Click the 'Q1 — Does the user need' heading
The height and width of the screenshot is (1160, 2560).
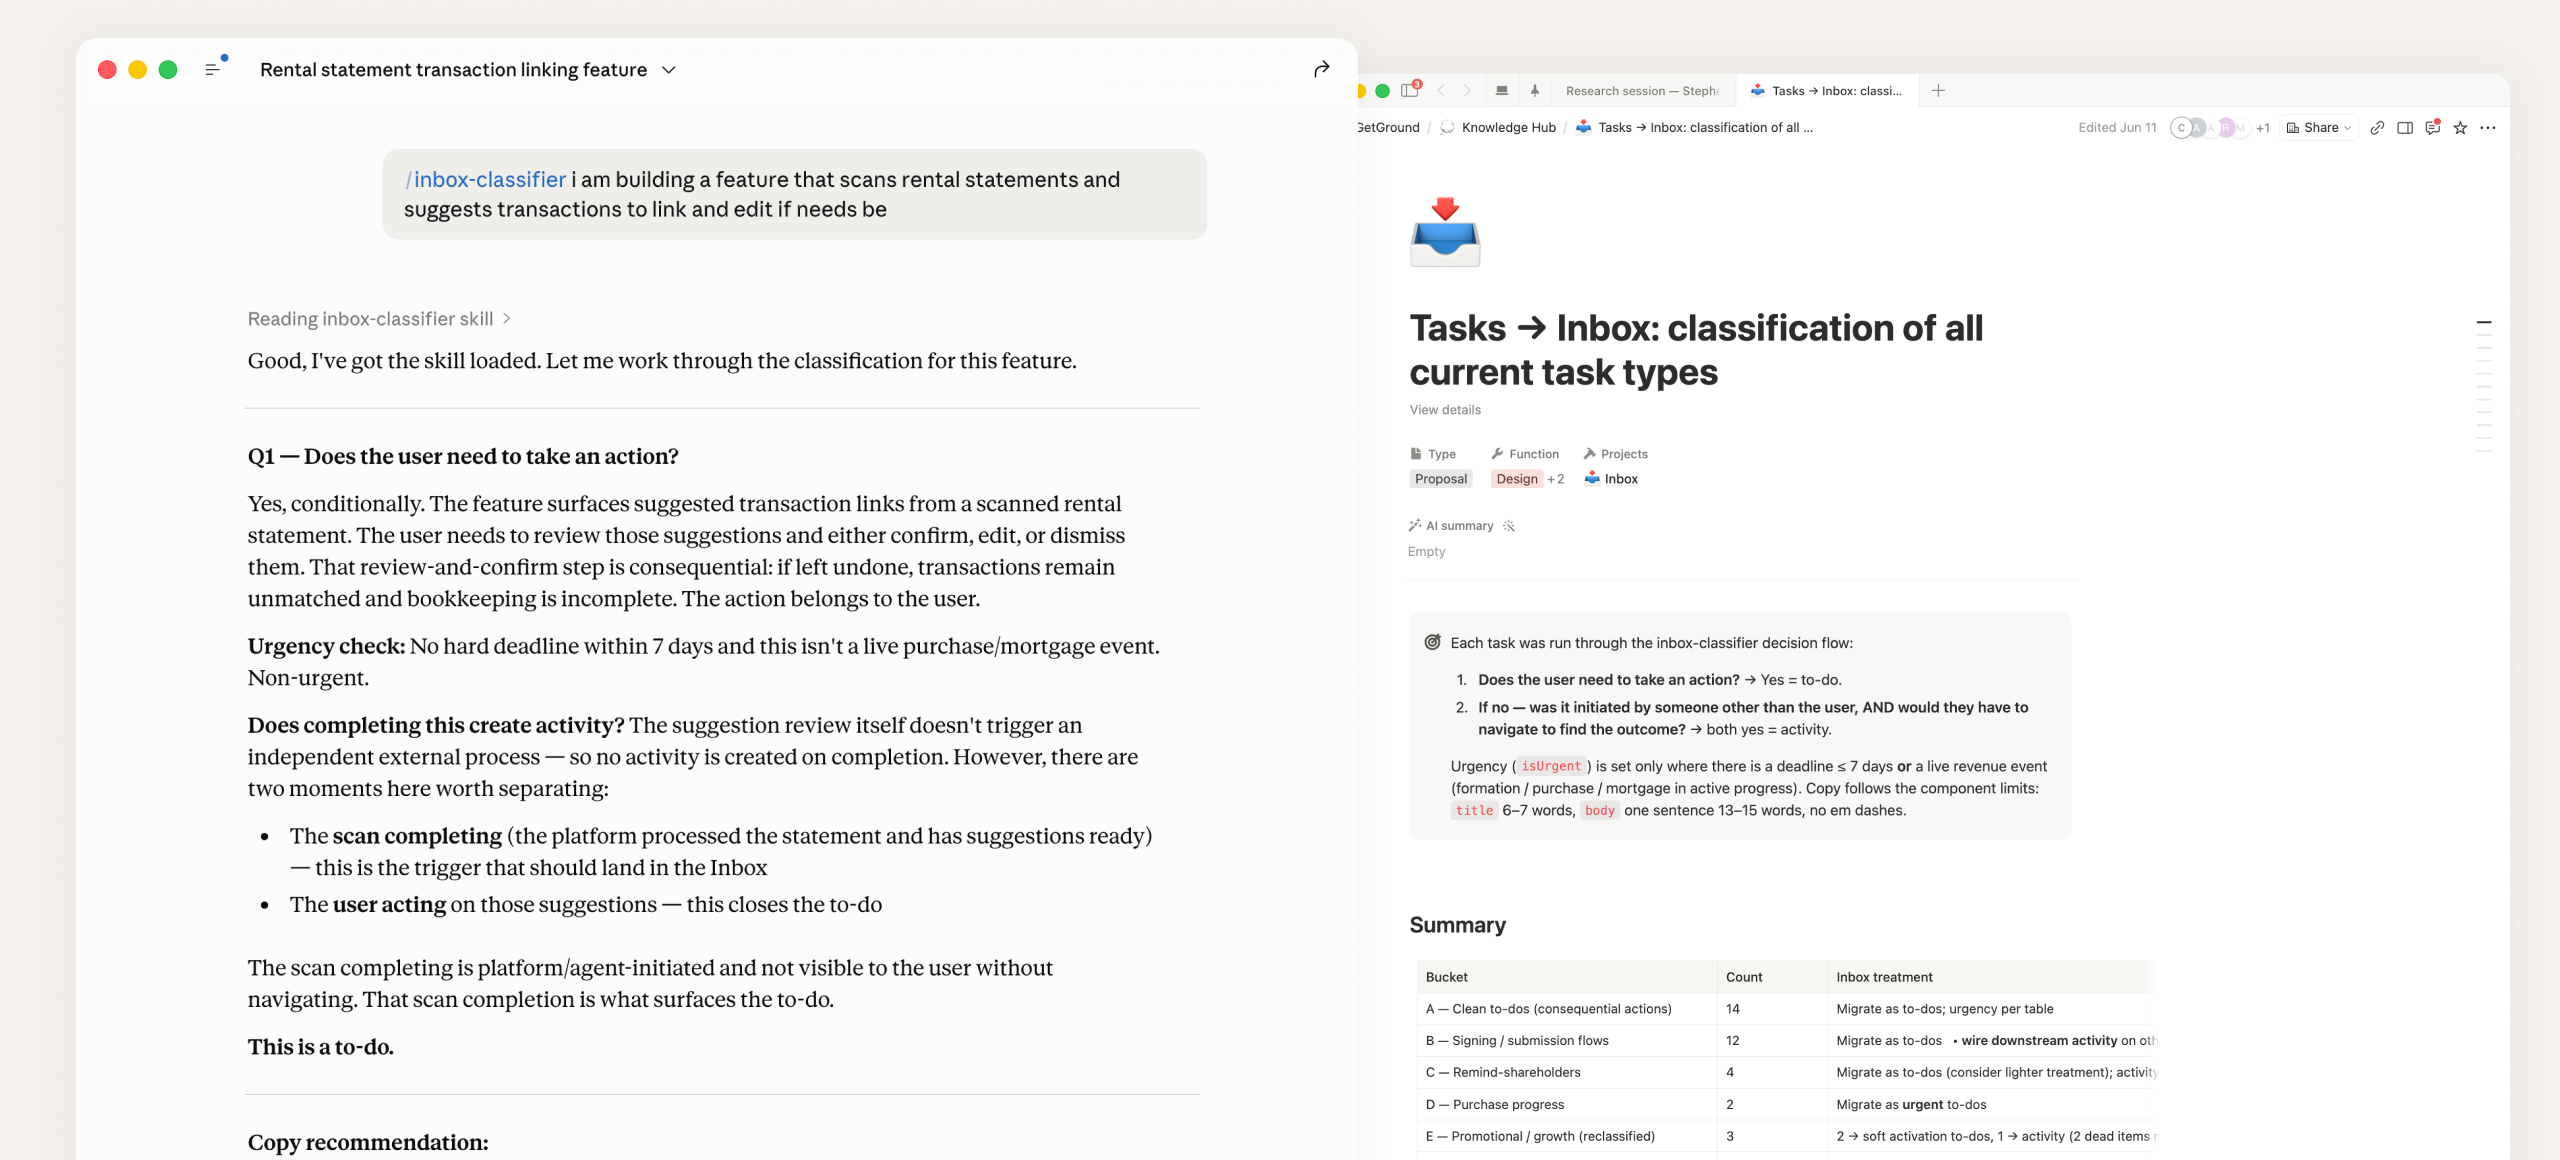click(463, 456)
